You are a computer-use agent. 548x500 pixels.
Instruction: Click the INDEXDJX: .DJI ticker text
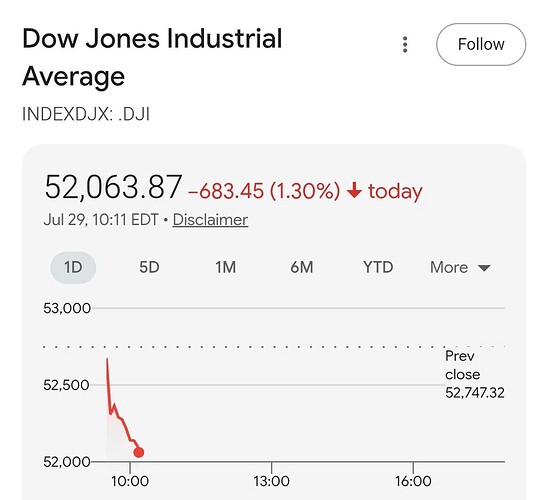coord(86,114)
